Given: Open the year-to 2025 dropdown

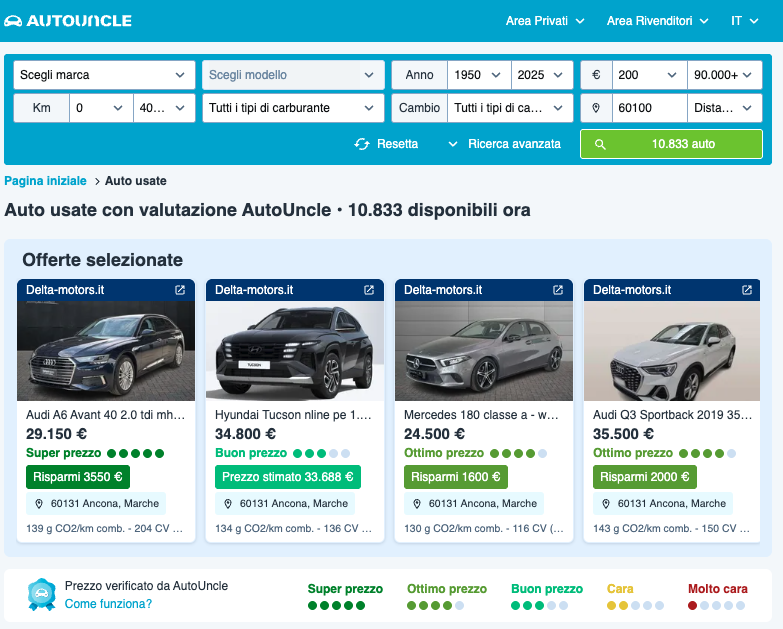Looking at the screenshot, I should [x=542, y=75].
